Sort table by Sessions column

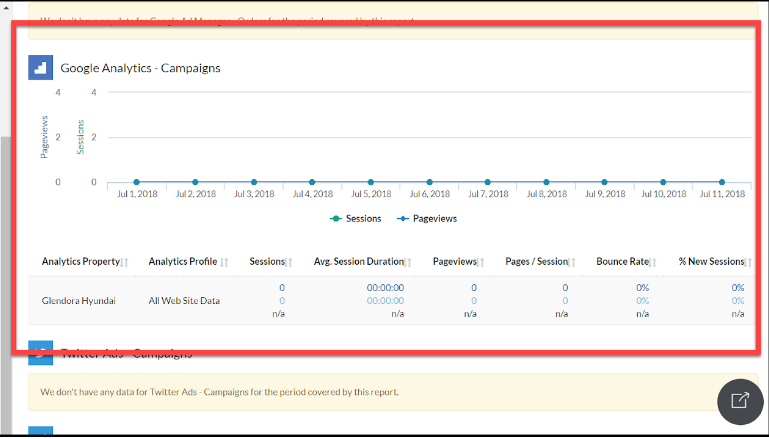pos(271,262)
